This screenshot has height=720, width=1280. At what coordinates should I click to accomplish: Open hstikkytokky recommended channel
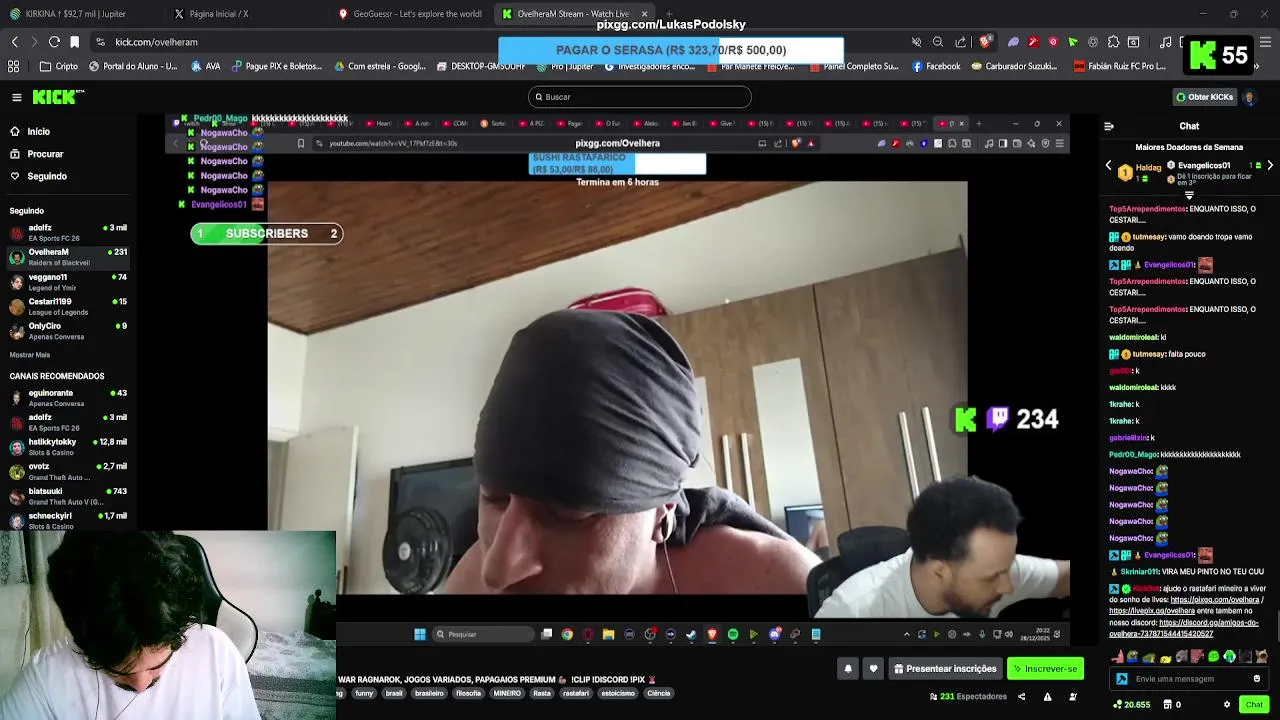click(x=68, y=447)
